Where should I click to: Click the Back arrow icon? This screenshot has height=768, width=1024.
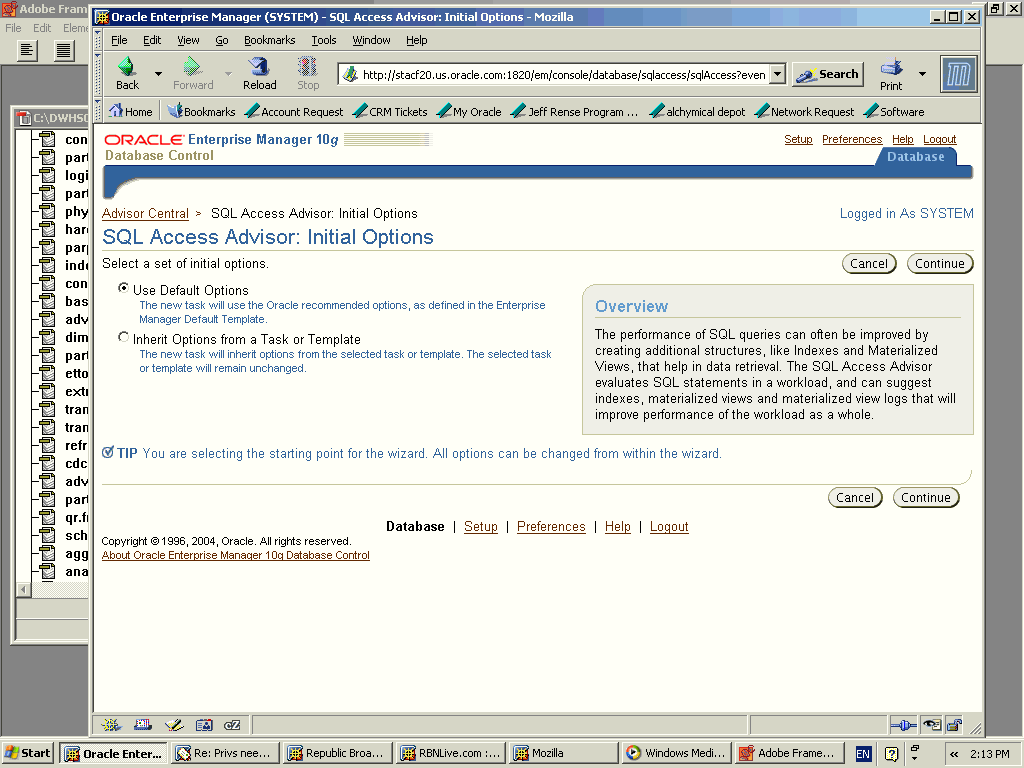127,68
